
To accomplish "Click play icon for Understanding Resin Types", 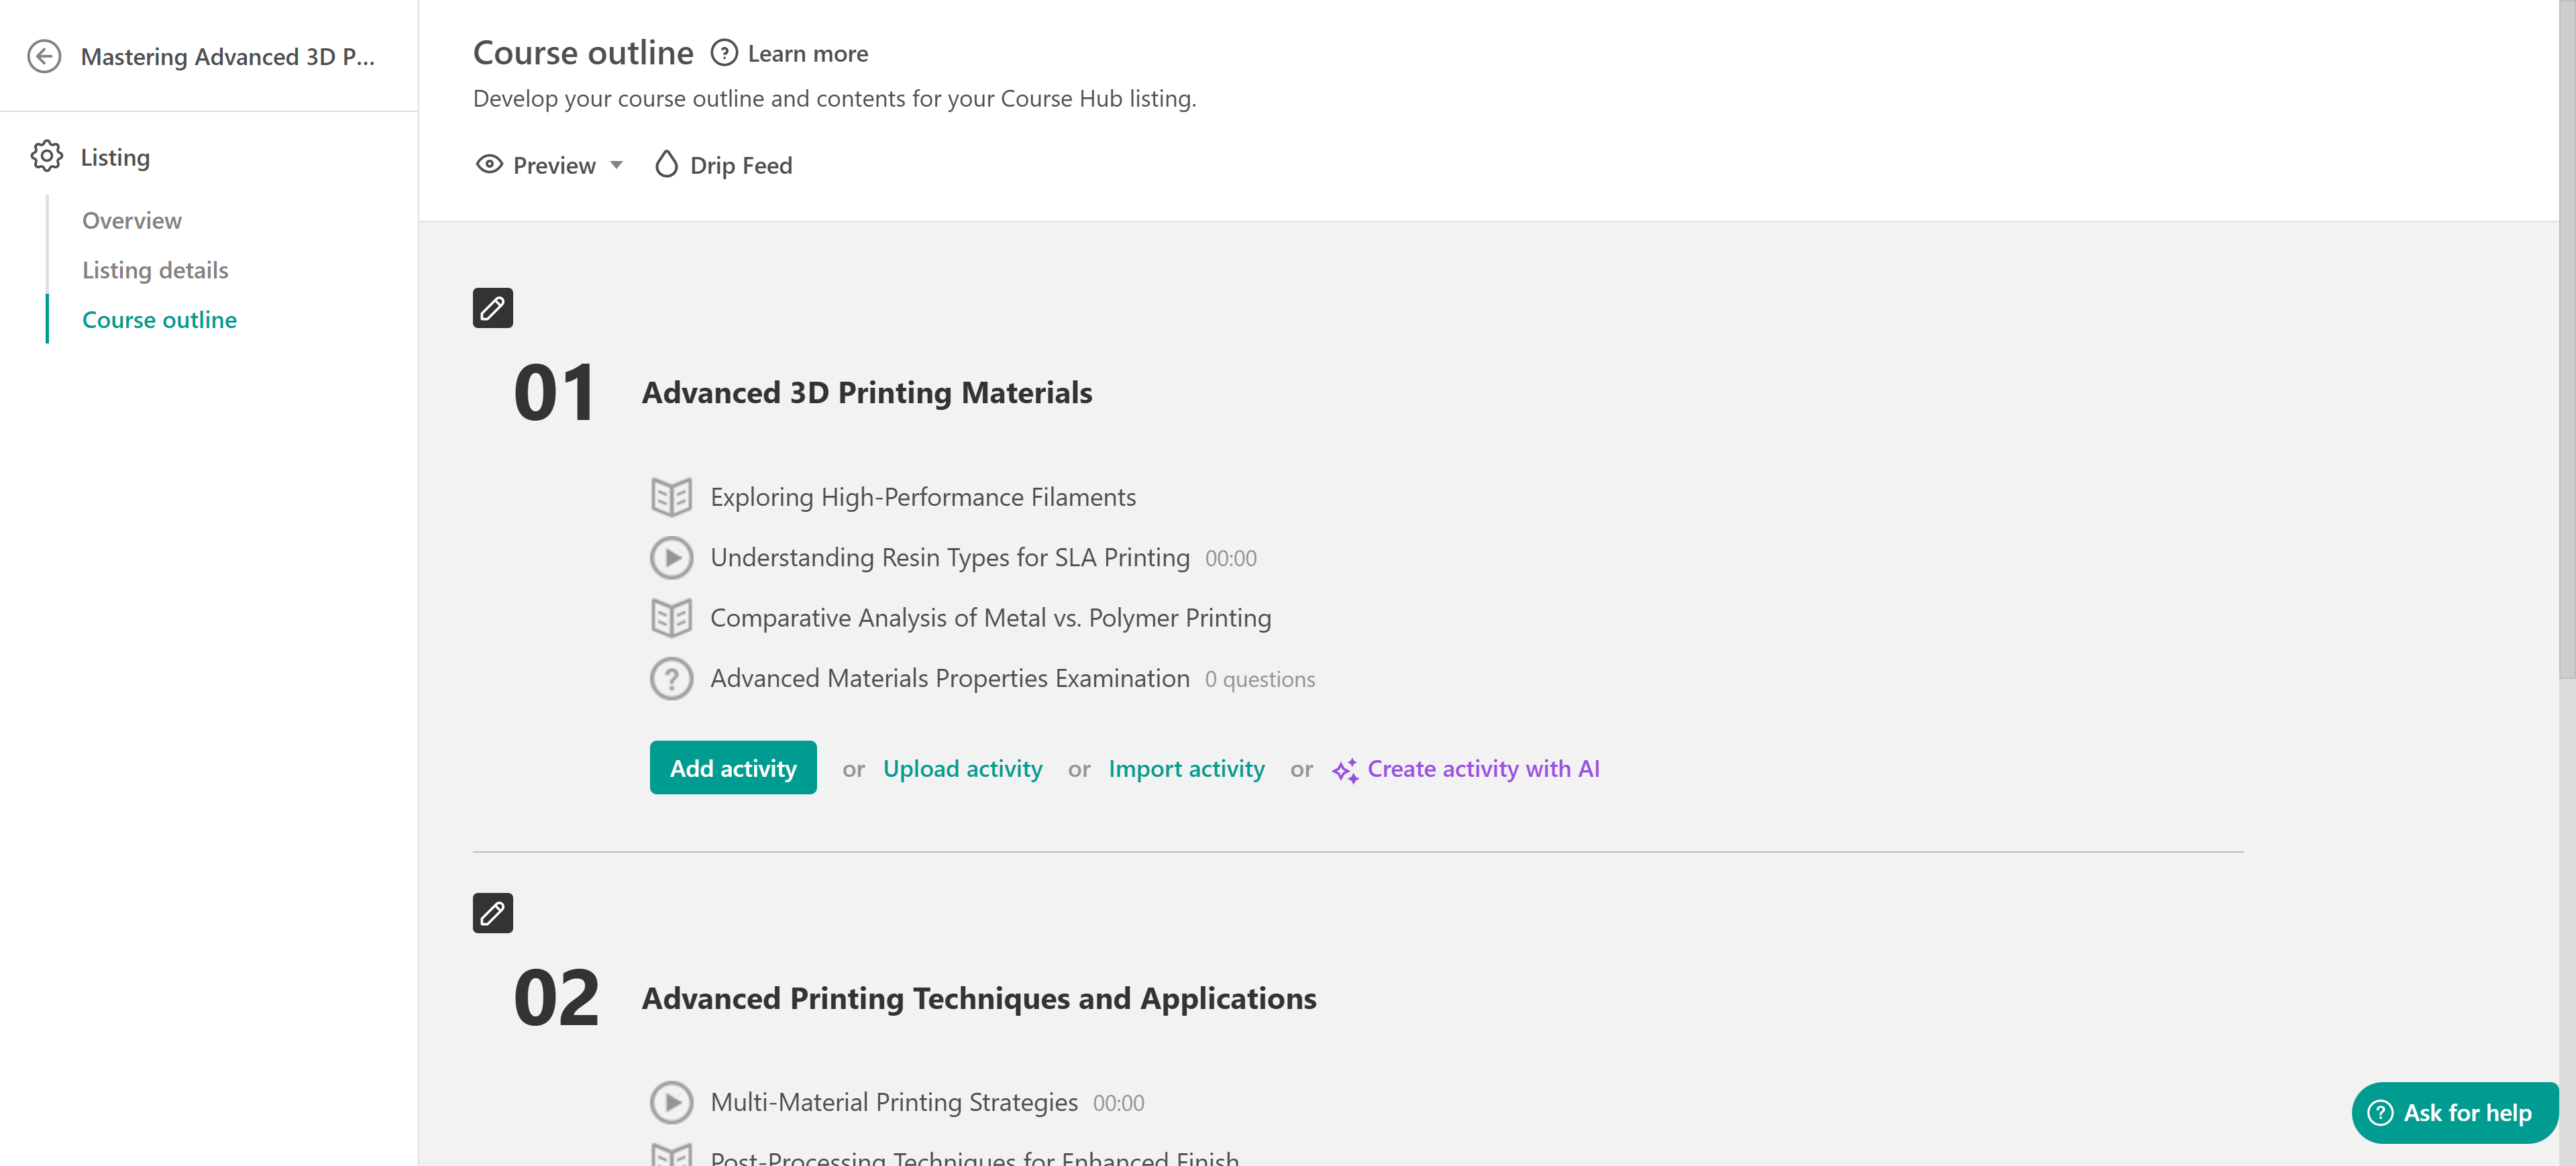I will pyautogui.click(x=671, y=558).
